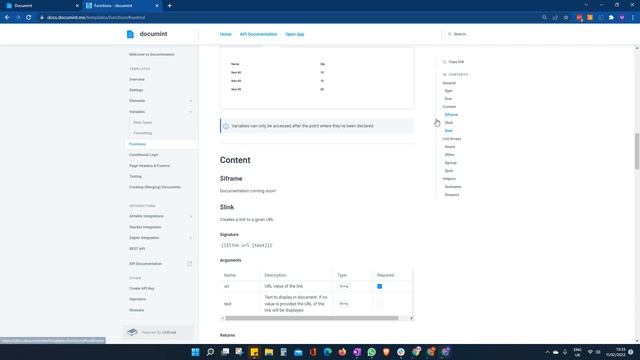
Task: Click the browser address bar
Action: (x=286, y=18)
